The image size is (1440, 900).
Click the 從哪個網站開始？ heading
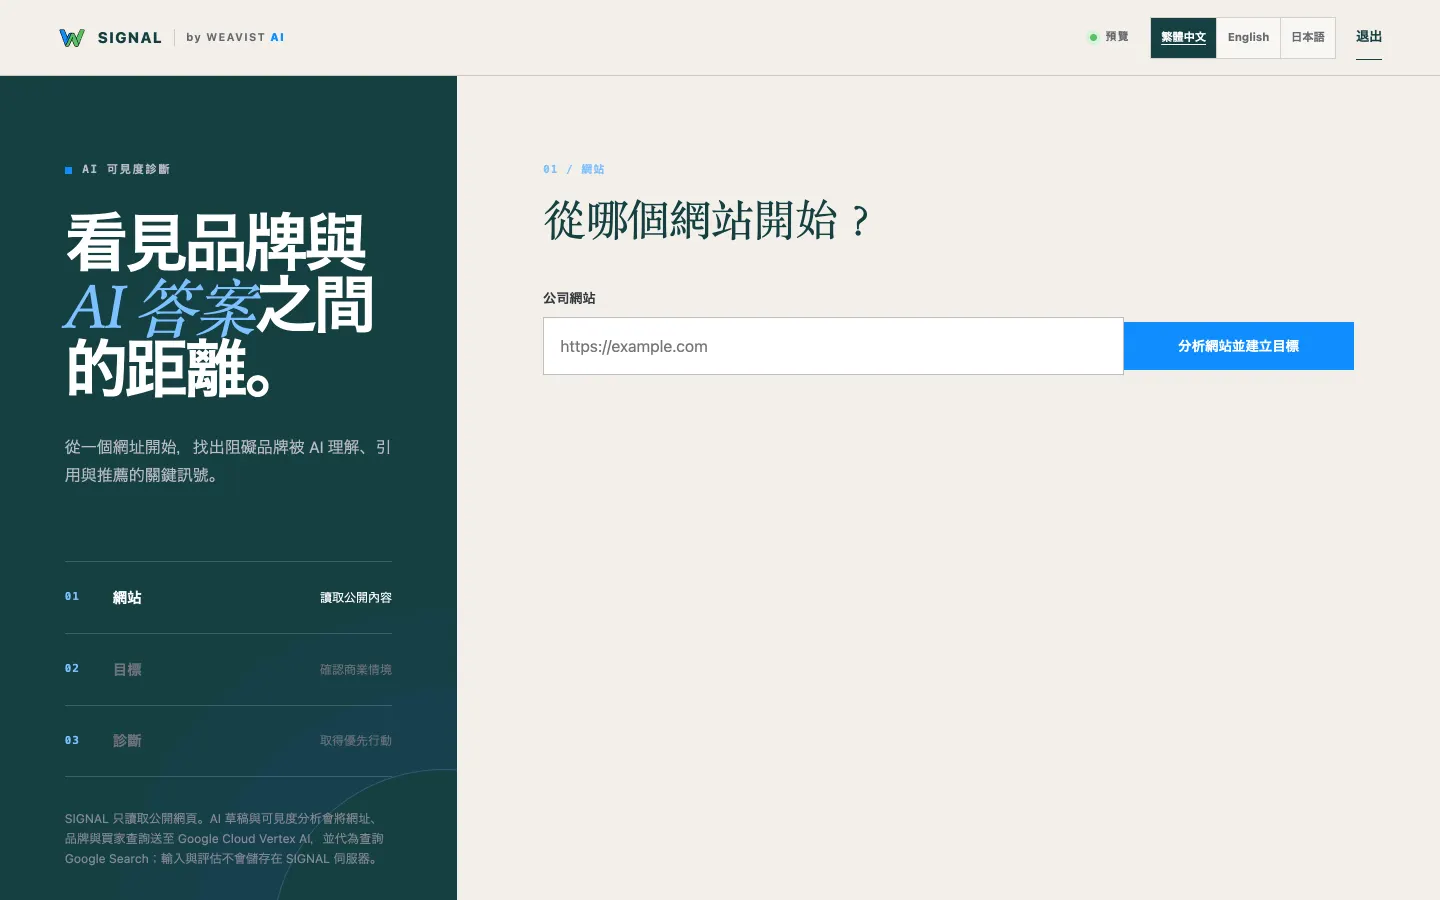pos(708,220)
